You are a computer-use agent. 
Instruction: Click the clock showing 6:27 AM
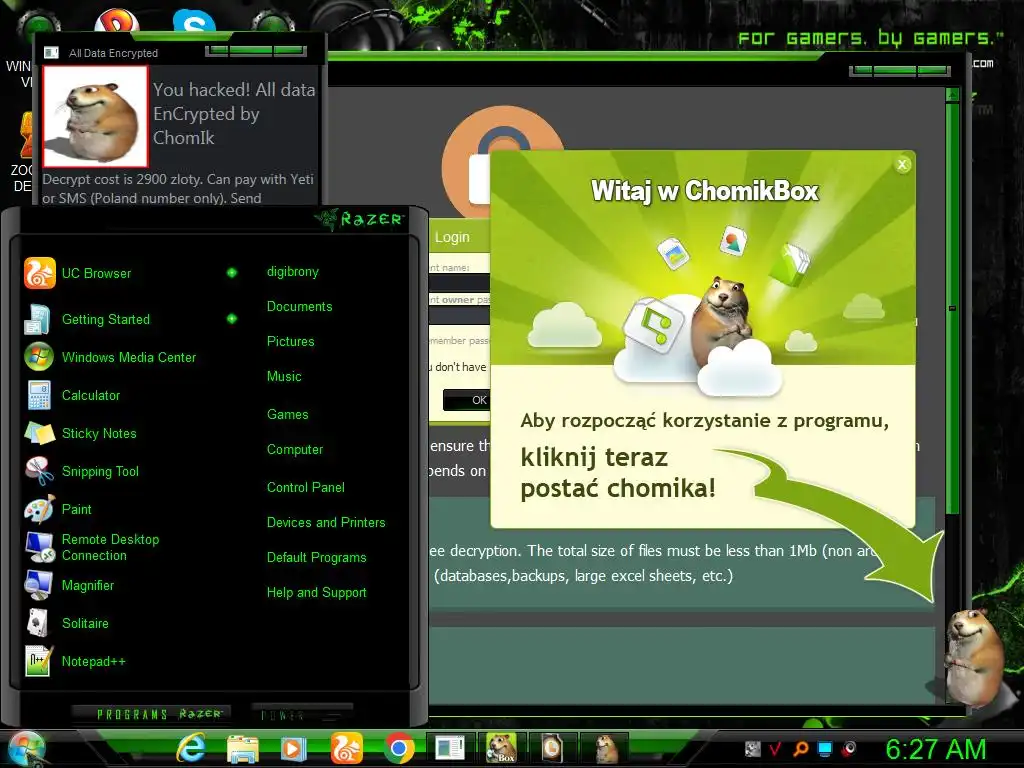pyautogui.click(x=935, y=749)
